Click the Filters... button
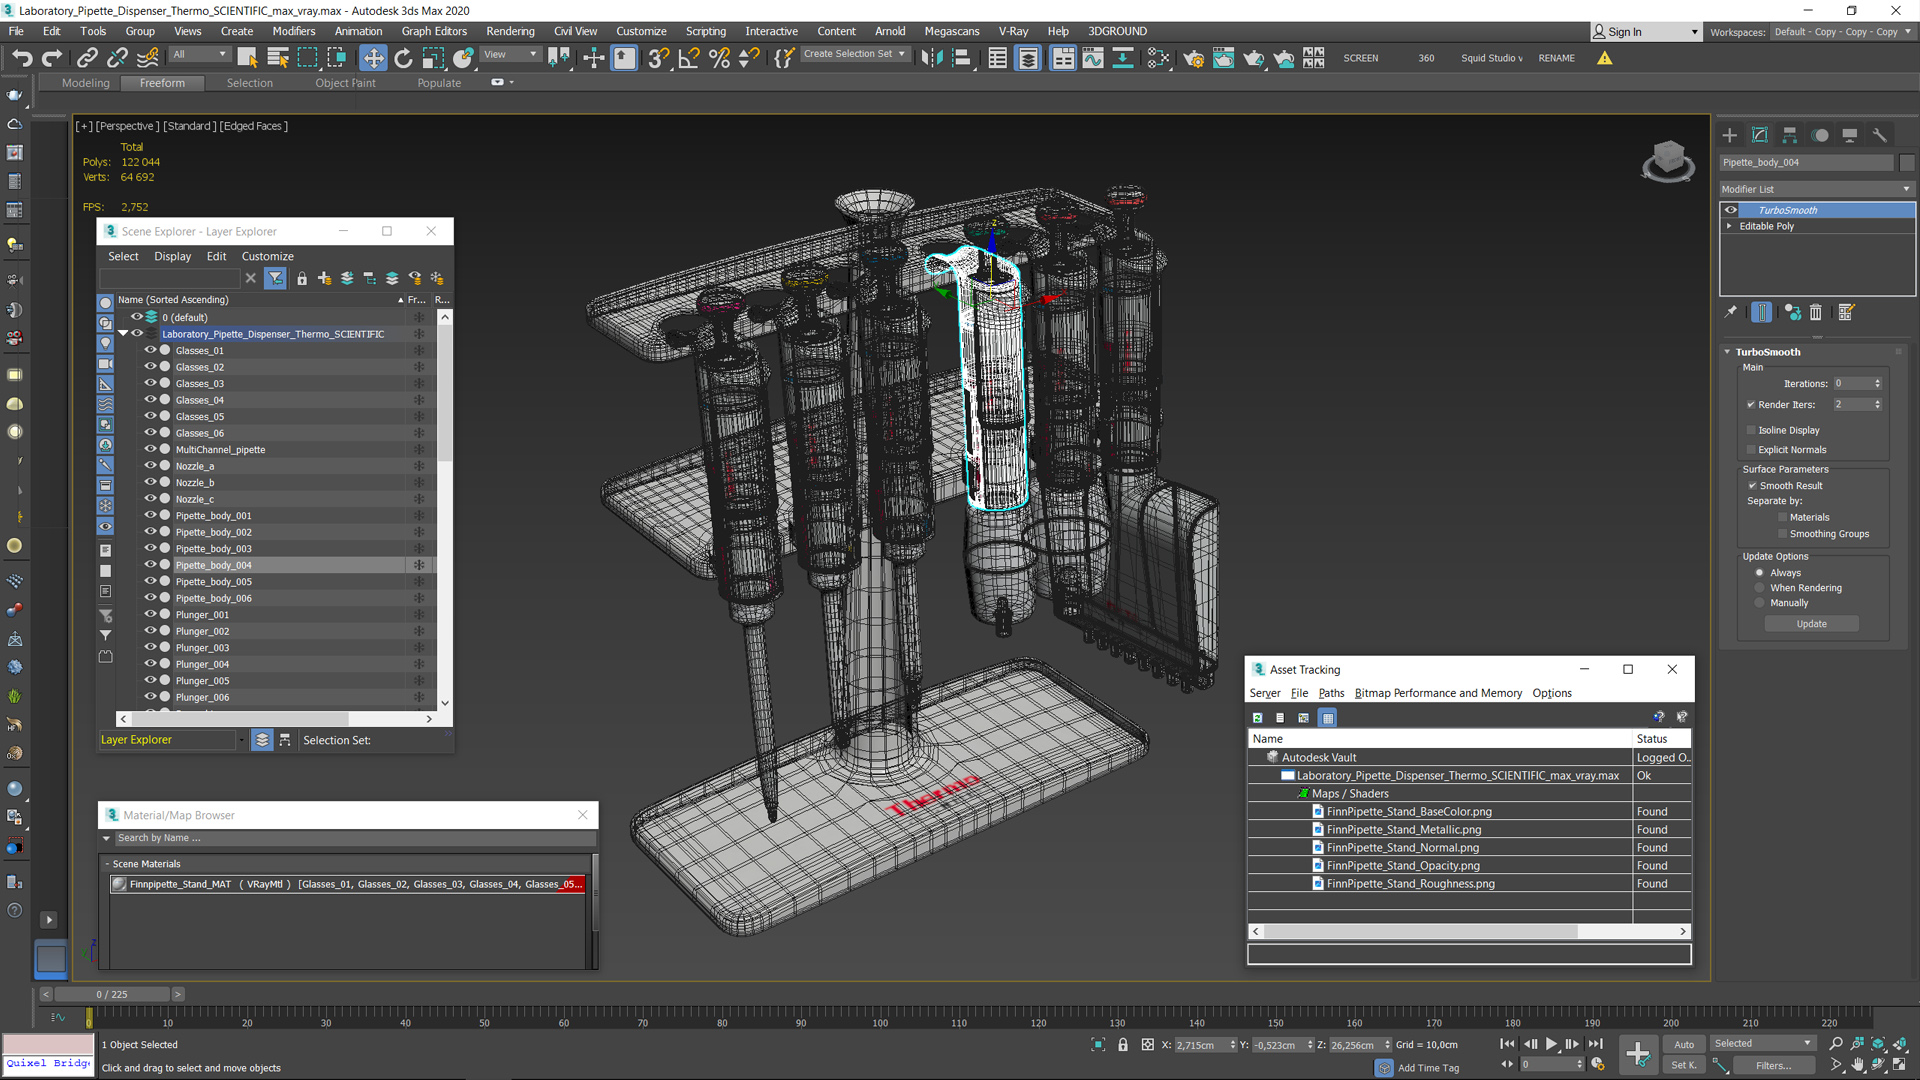1920x1080 pixels. (x=1773, y=1065)
